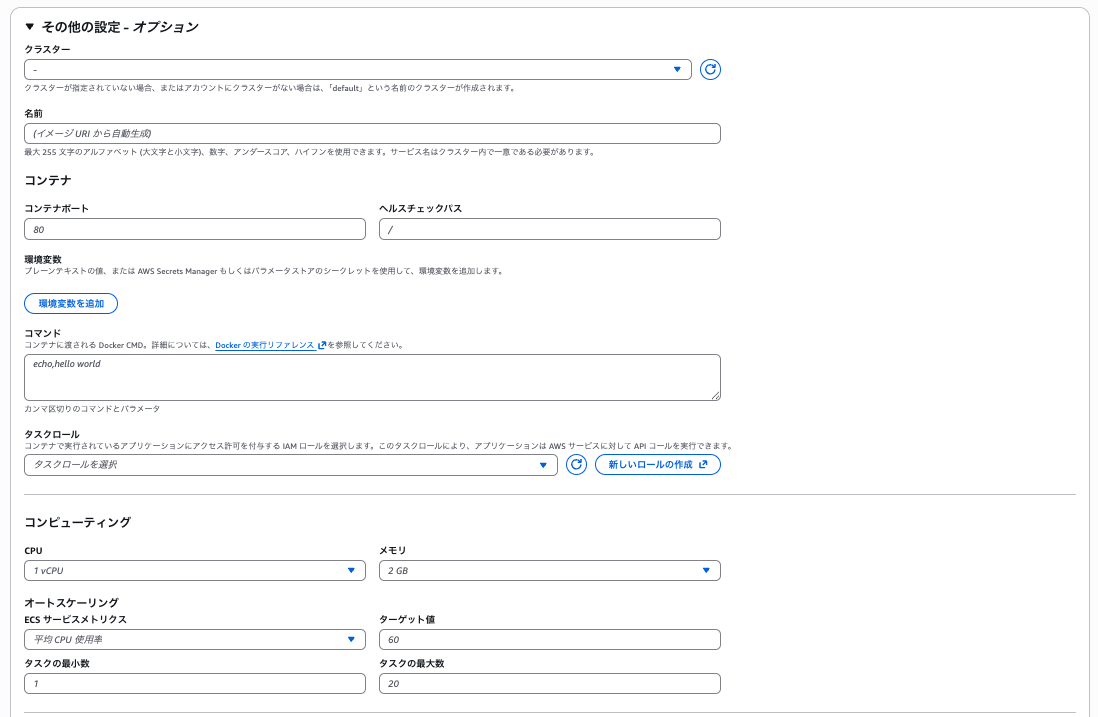Click the コマンド text area
This screenshot has height=717, width=1098.
pos(372,377)
